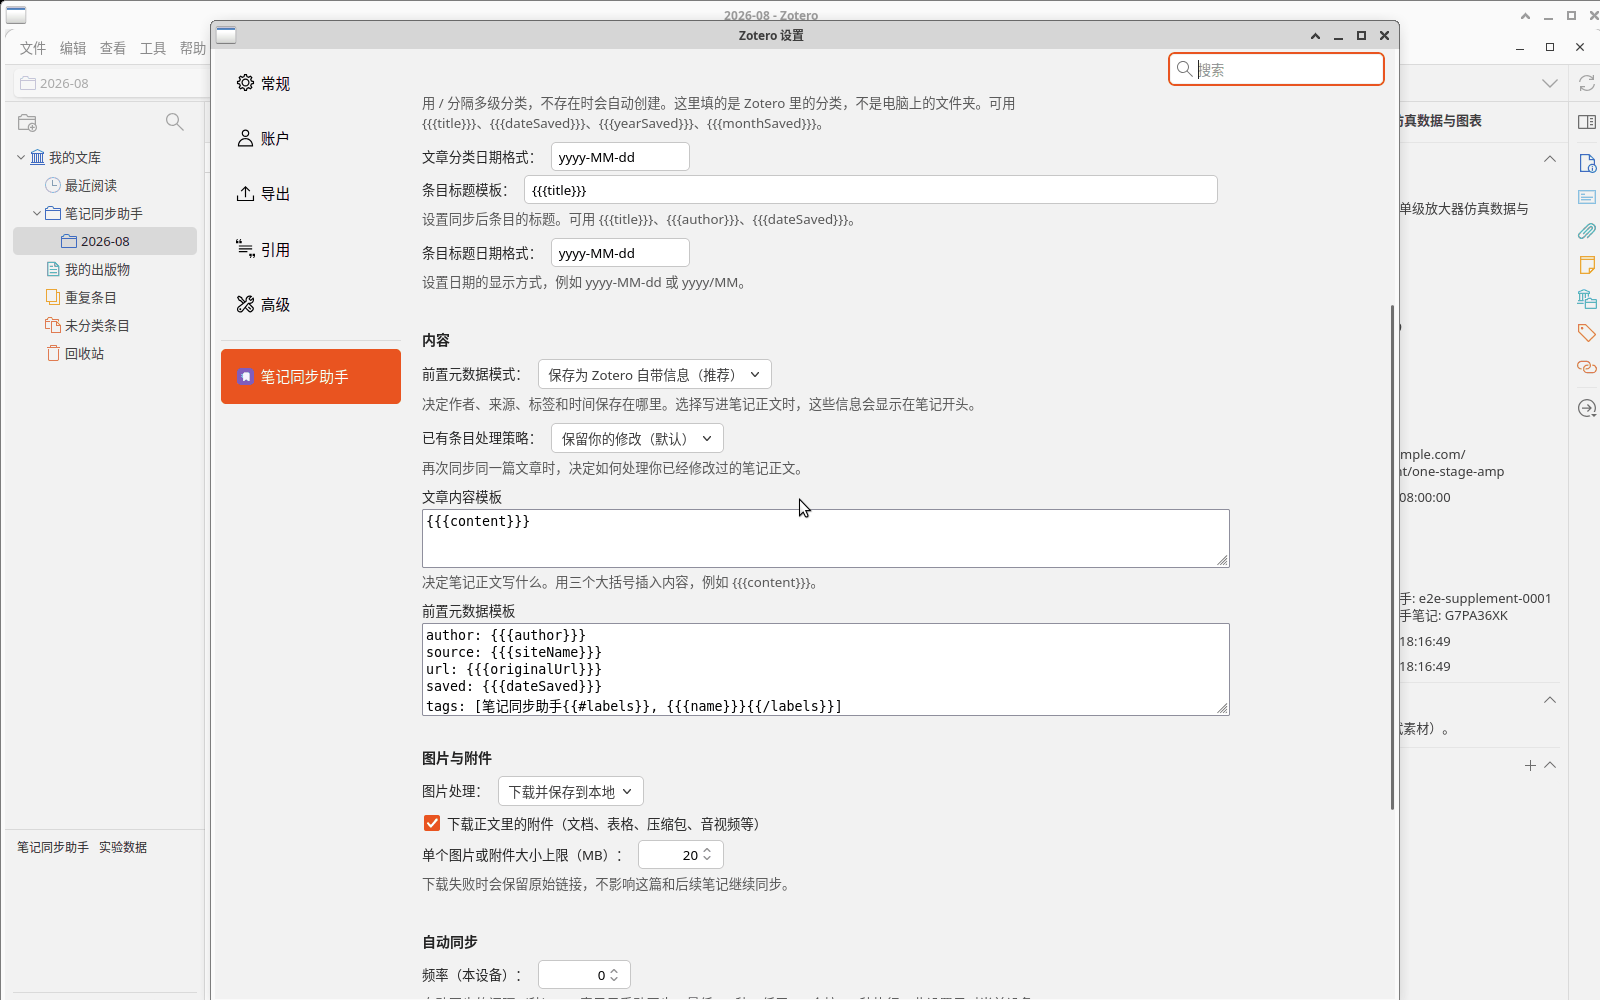Screen dimensions: 1600x1000
Task: Click the 导出 upload icon
Action: point(245,194)
